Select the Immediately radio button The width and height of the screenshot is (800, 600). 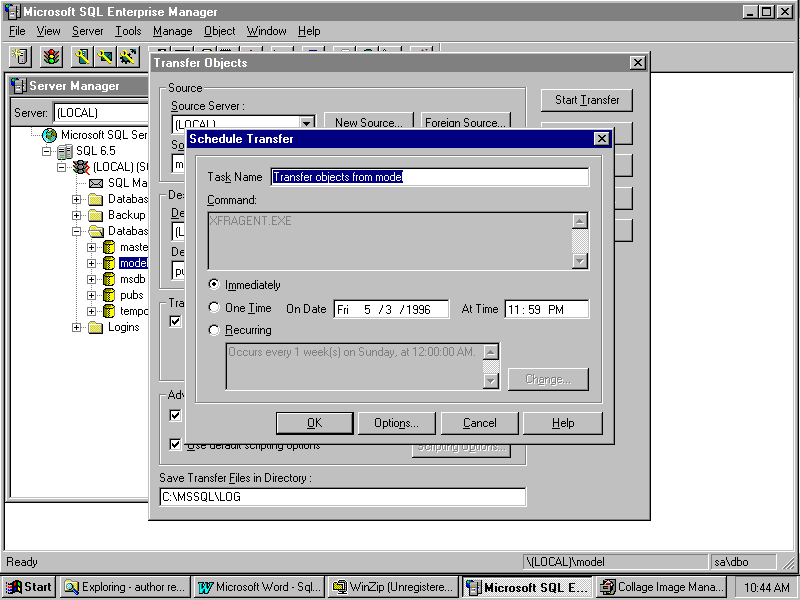(214, 285)
